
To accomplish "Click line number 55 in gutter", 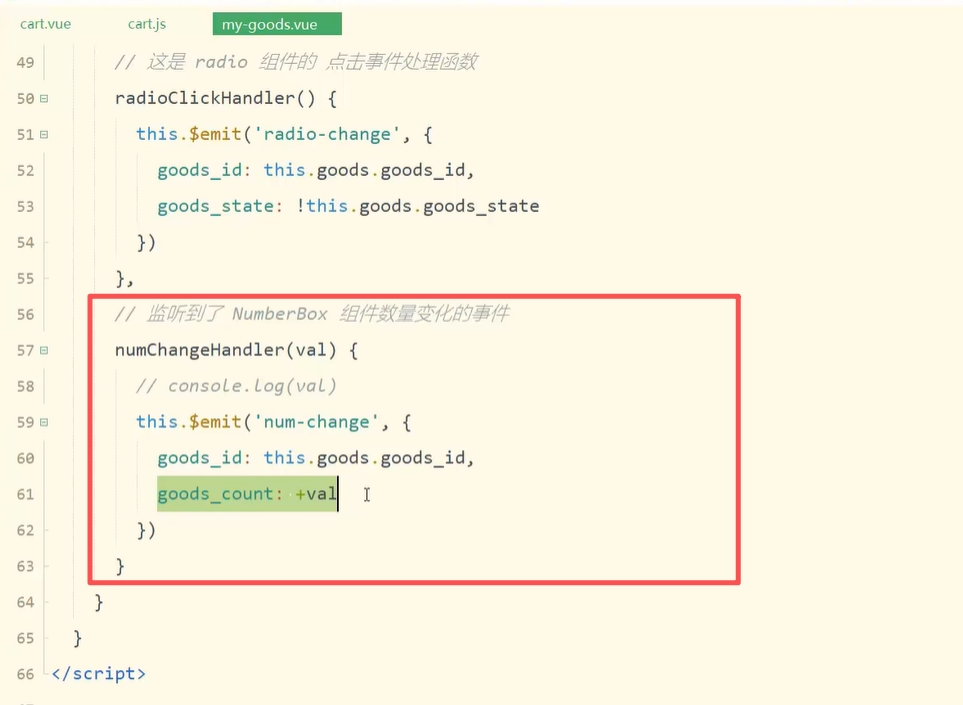I will click(26, 279).
